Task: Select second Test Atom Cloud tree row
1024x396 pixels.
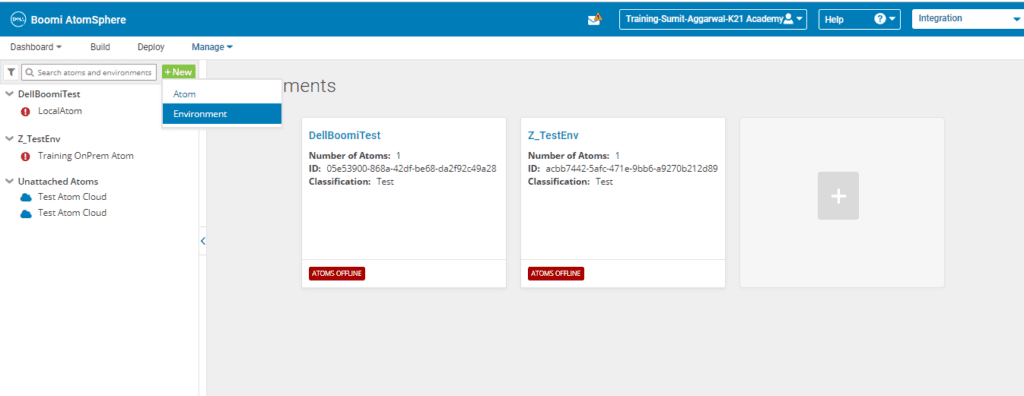Action: click(x=72, y=213)
